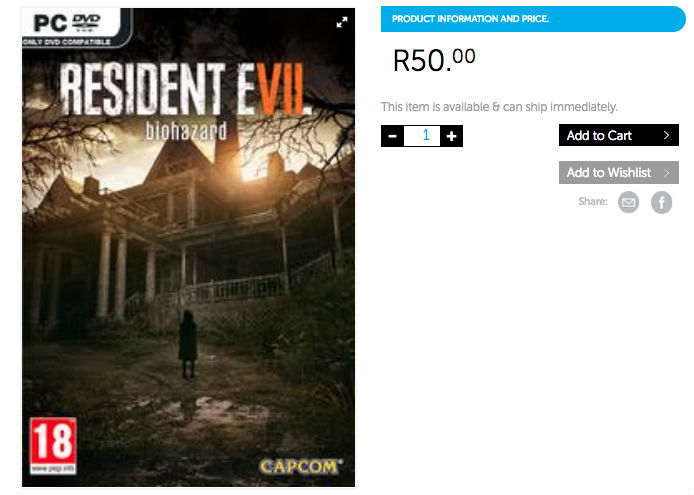Viewport: 694px width, 495px height.
Task: Increase quantity with the plus button
Action: click(451, 136)
